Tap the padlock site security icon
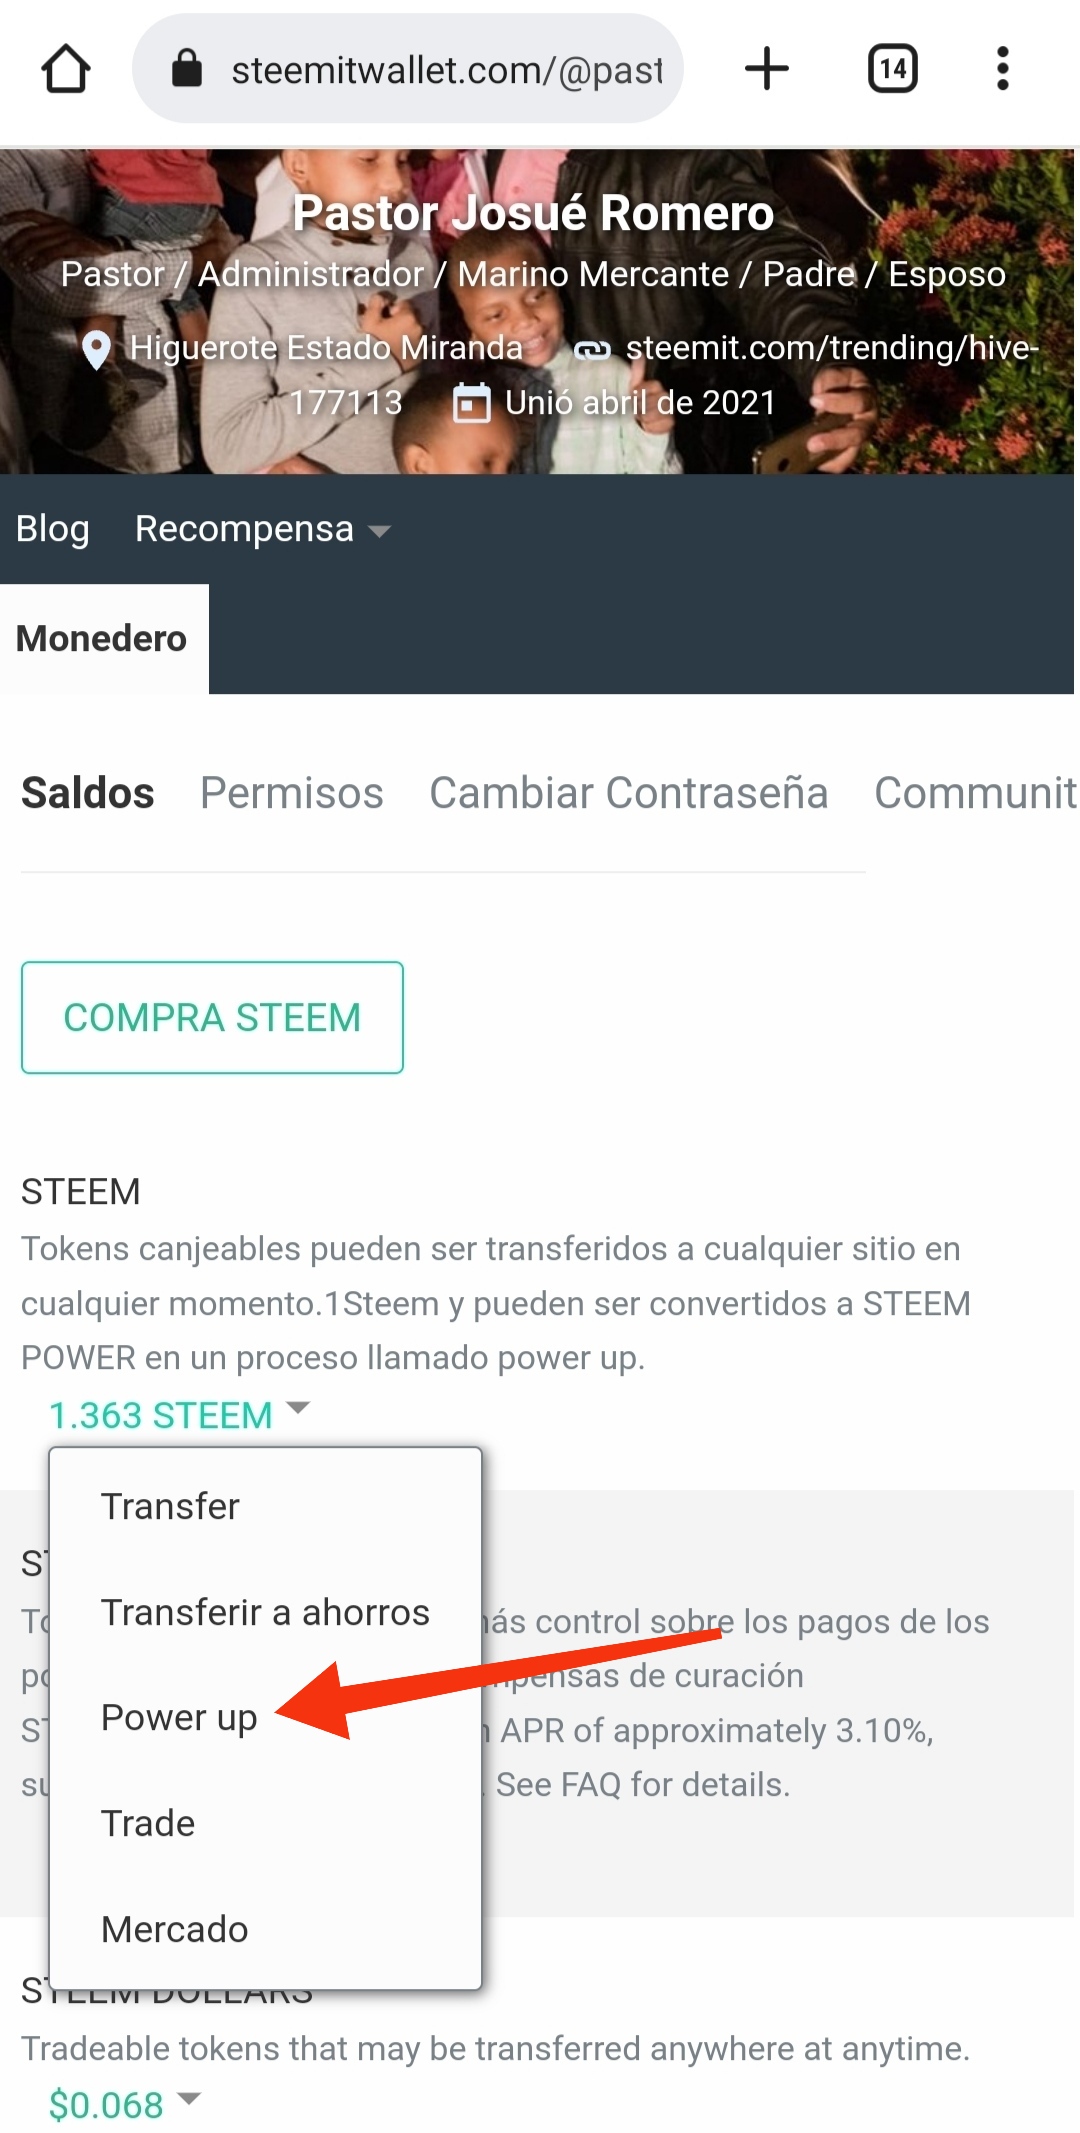Viewport: 1080px width, 2133px height. [x=187, y=69]
